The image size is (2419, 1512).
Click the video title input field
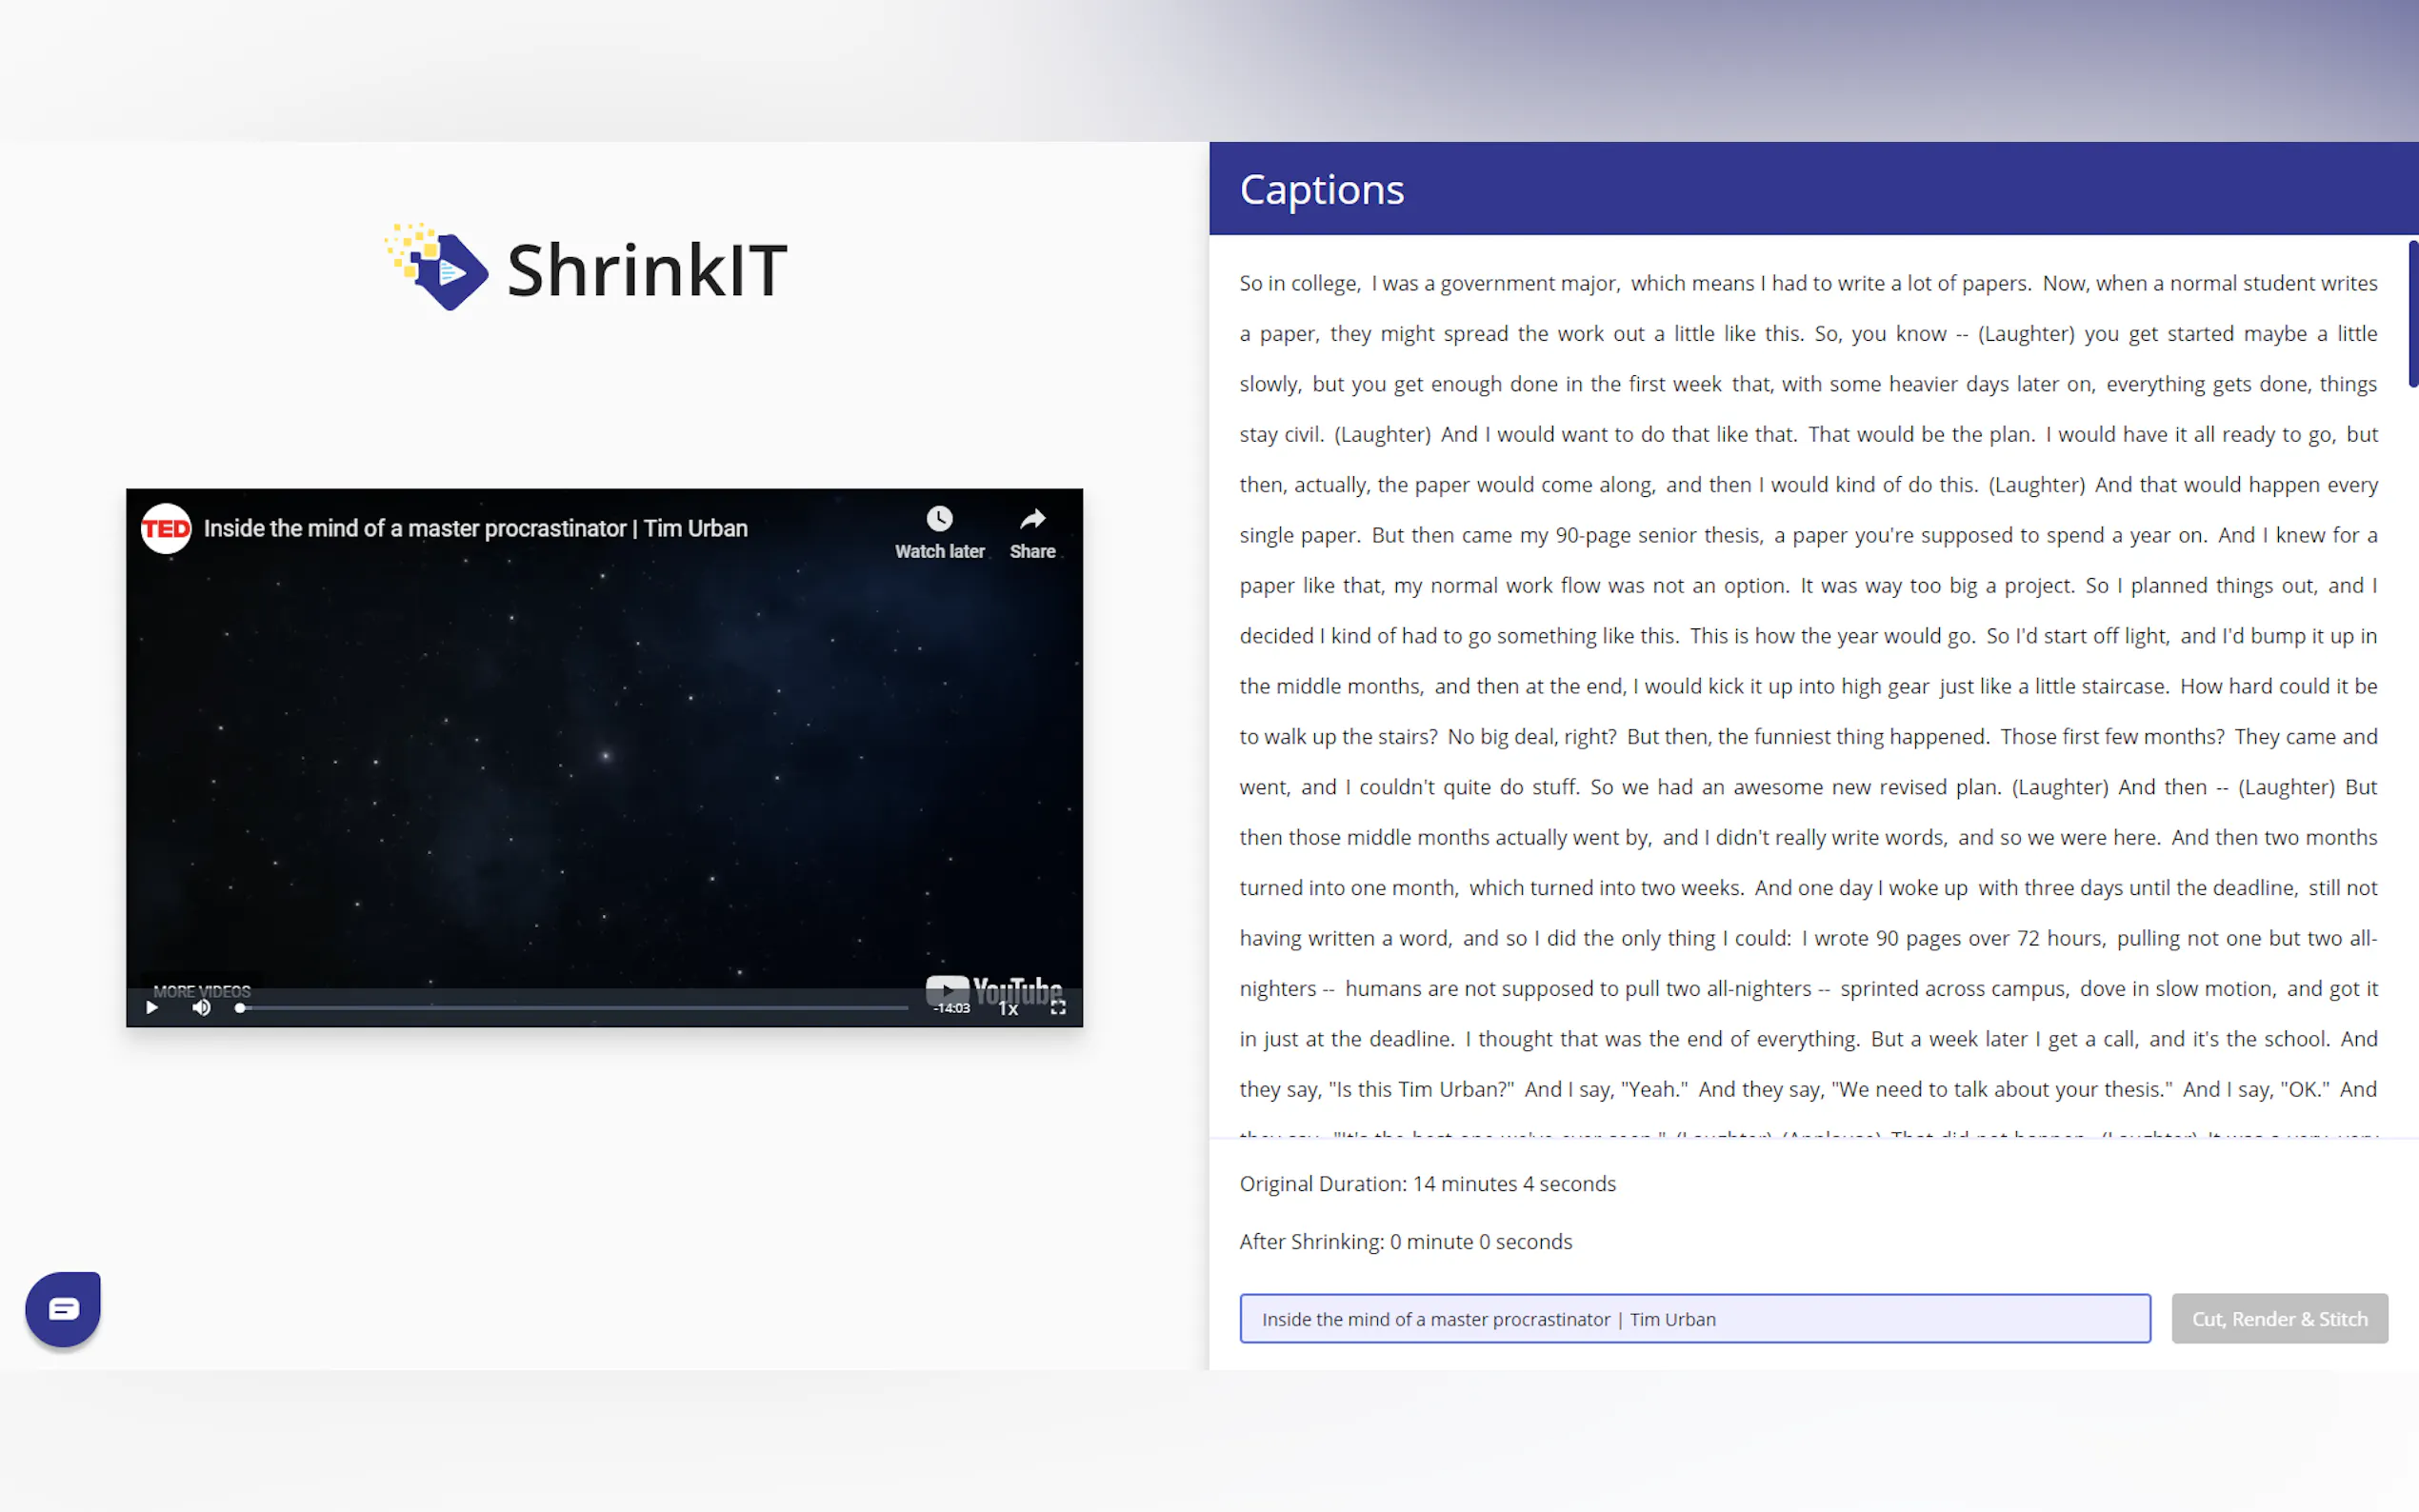pos(1694,1318)
